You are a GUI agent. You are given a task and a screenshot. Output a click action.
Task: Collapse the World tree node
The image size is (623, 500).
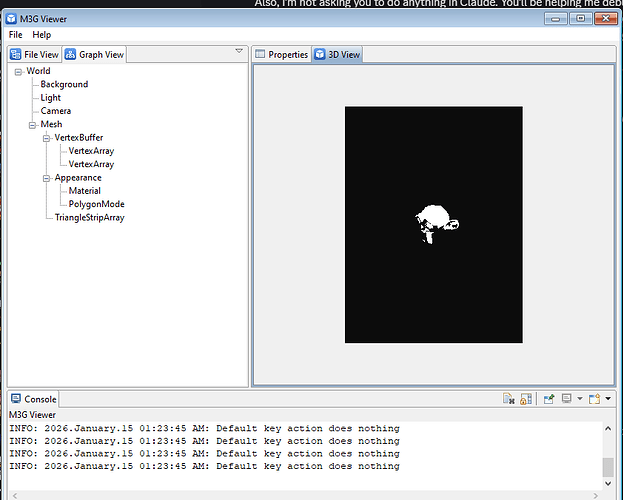point(18,72)
